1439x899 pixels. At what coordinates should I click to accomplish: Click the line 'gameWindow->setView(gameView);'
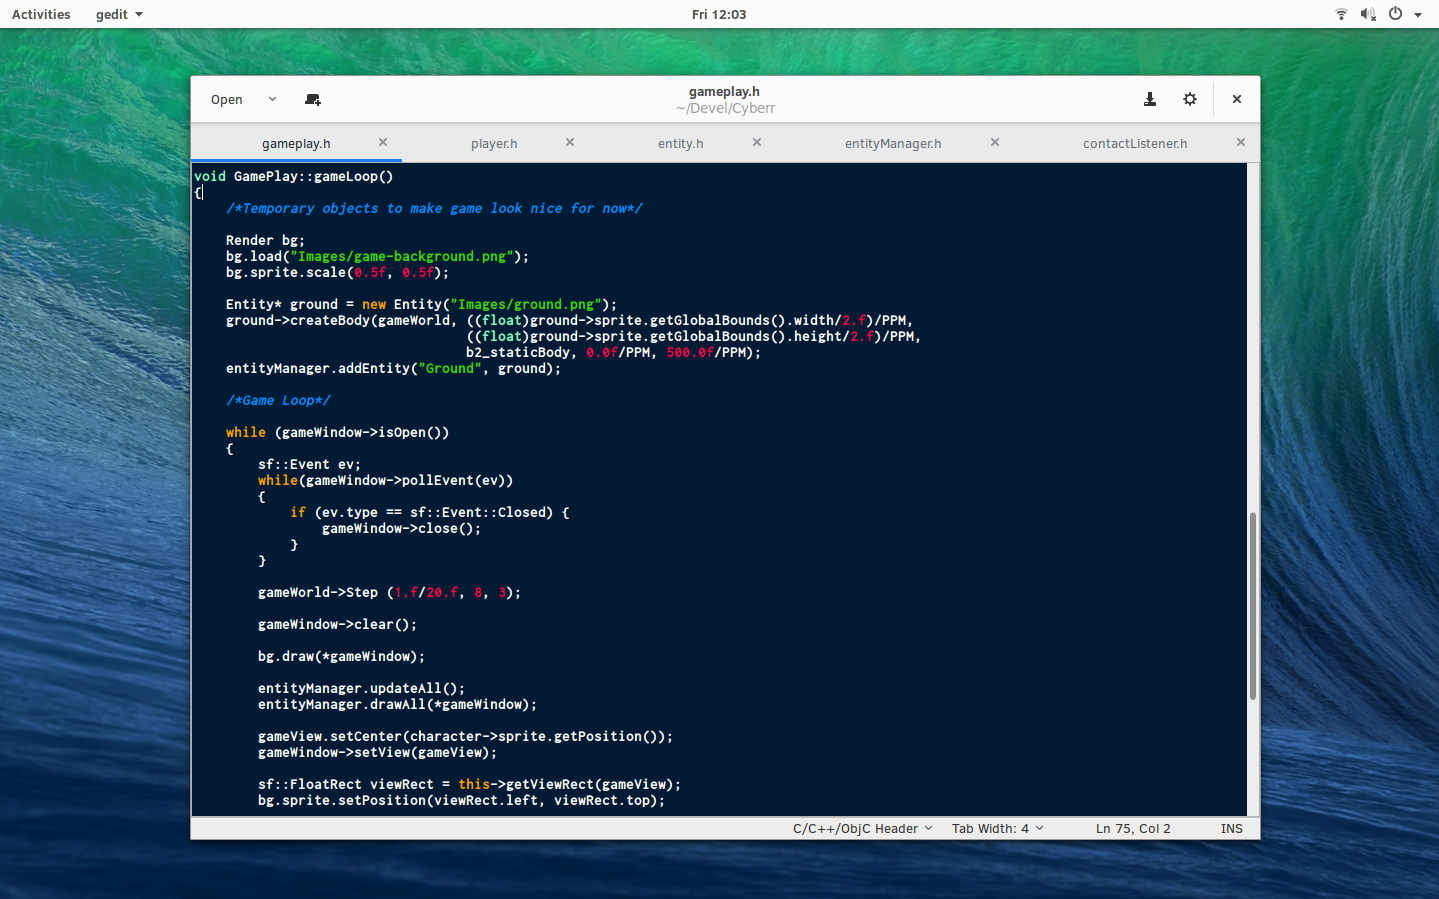pyautogui.click(x=377, y=753)
